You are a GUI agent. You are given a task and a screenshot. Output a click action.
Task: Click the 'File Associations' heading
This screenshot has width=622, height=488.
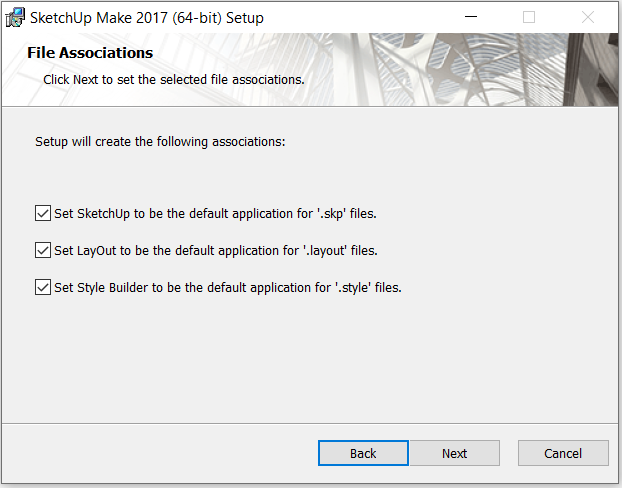[x=90, y=53]
